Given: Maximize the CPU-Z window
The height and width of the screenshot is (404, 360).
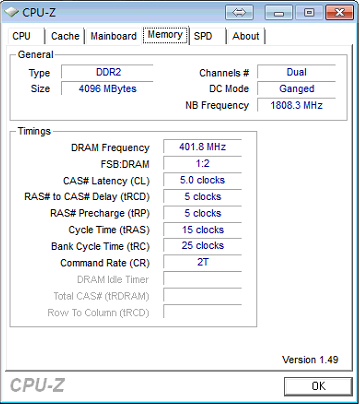Looking at the screenshot, I should click(309, 13).
